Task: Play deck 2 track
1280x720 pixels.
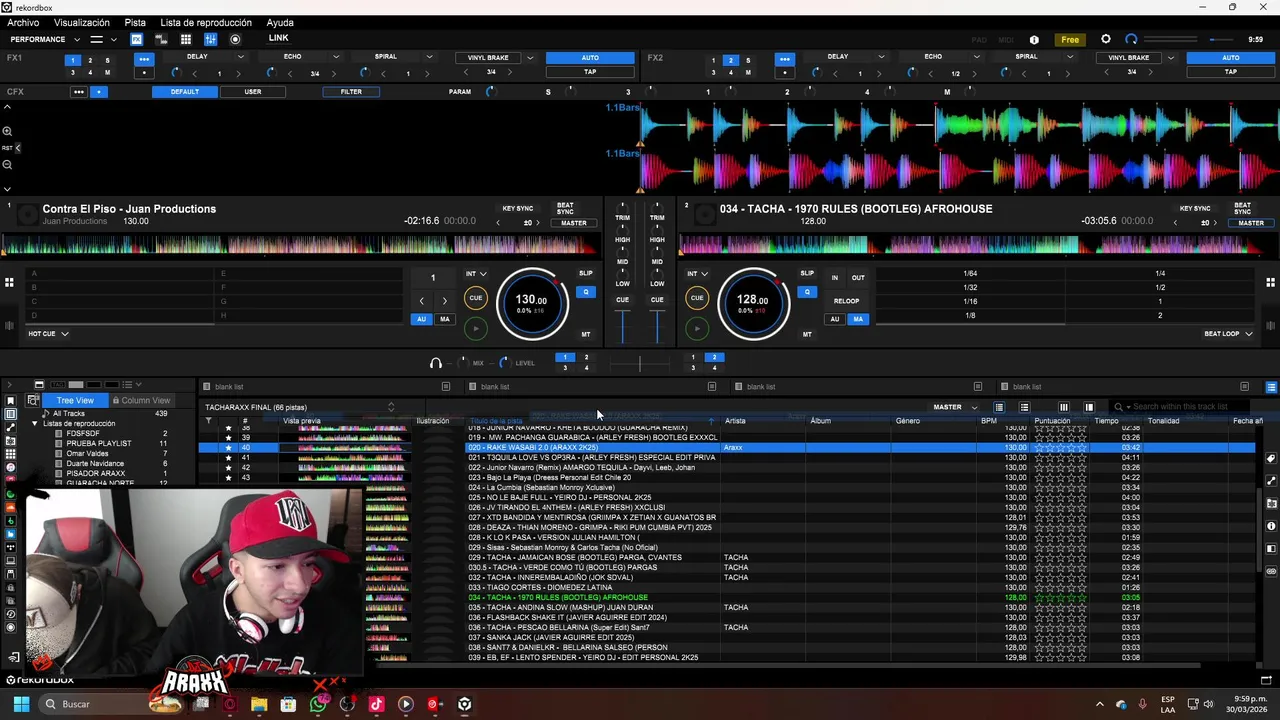Action: 697,328
